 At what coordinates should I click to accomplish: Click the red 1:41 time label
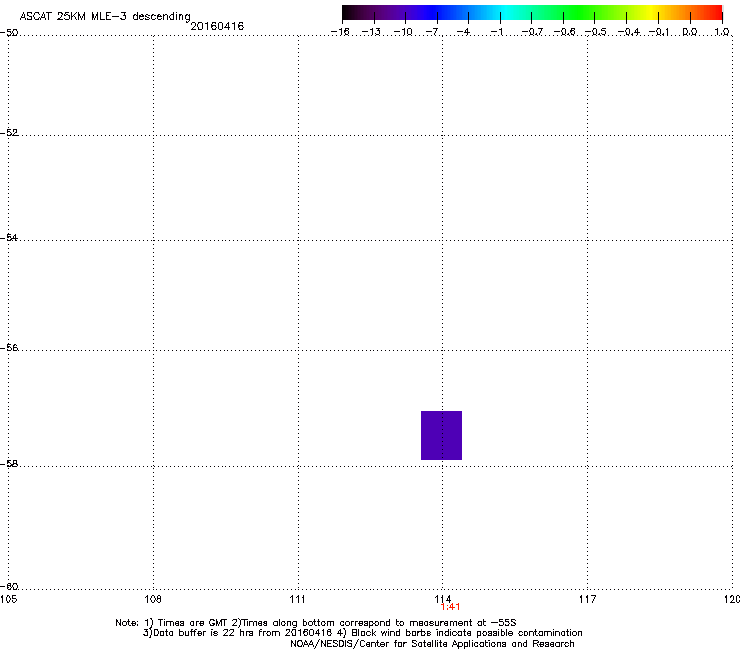tap(450, 607)
